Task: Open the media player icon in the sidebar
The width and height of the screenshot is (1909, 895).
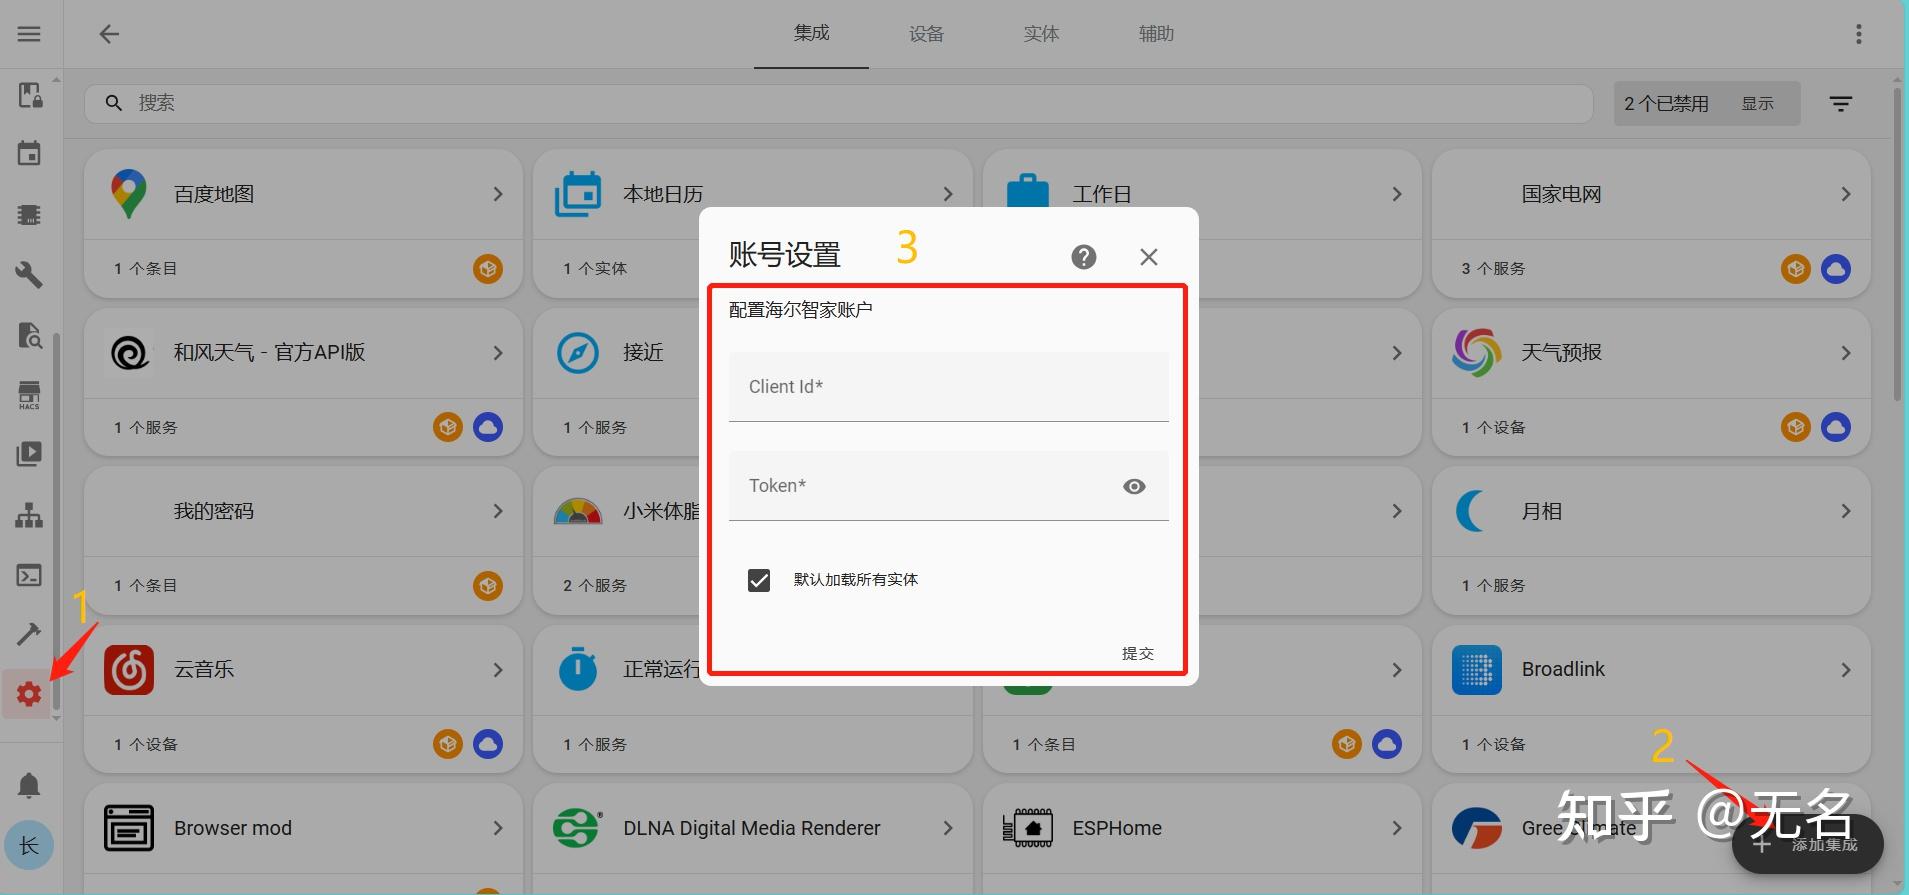Action: 29,454
